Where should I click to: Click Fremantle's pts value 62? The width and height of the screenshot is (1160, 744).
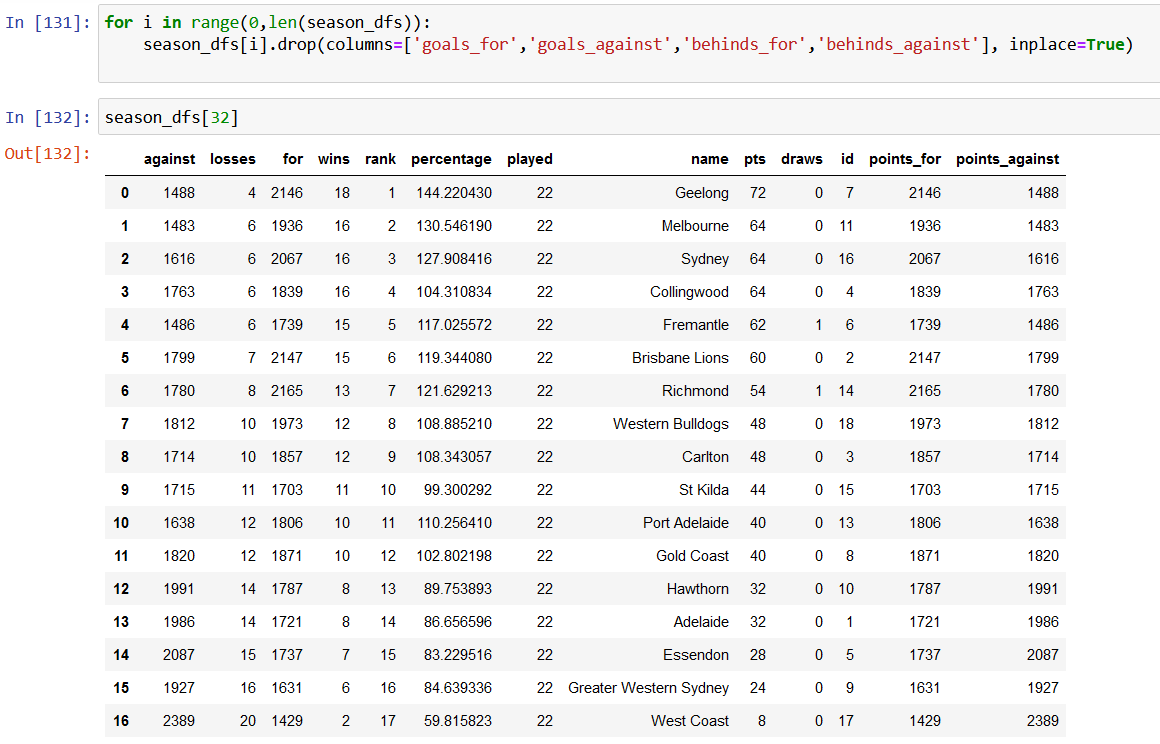(x=758, y=325)
